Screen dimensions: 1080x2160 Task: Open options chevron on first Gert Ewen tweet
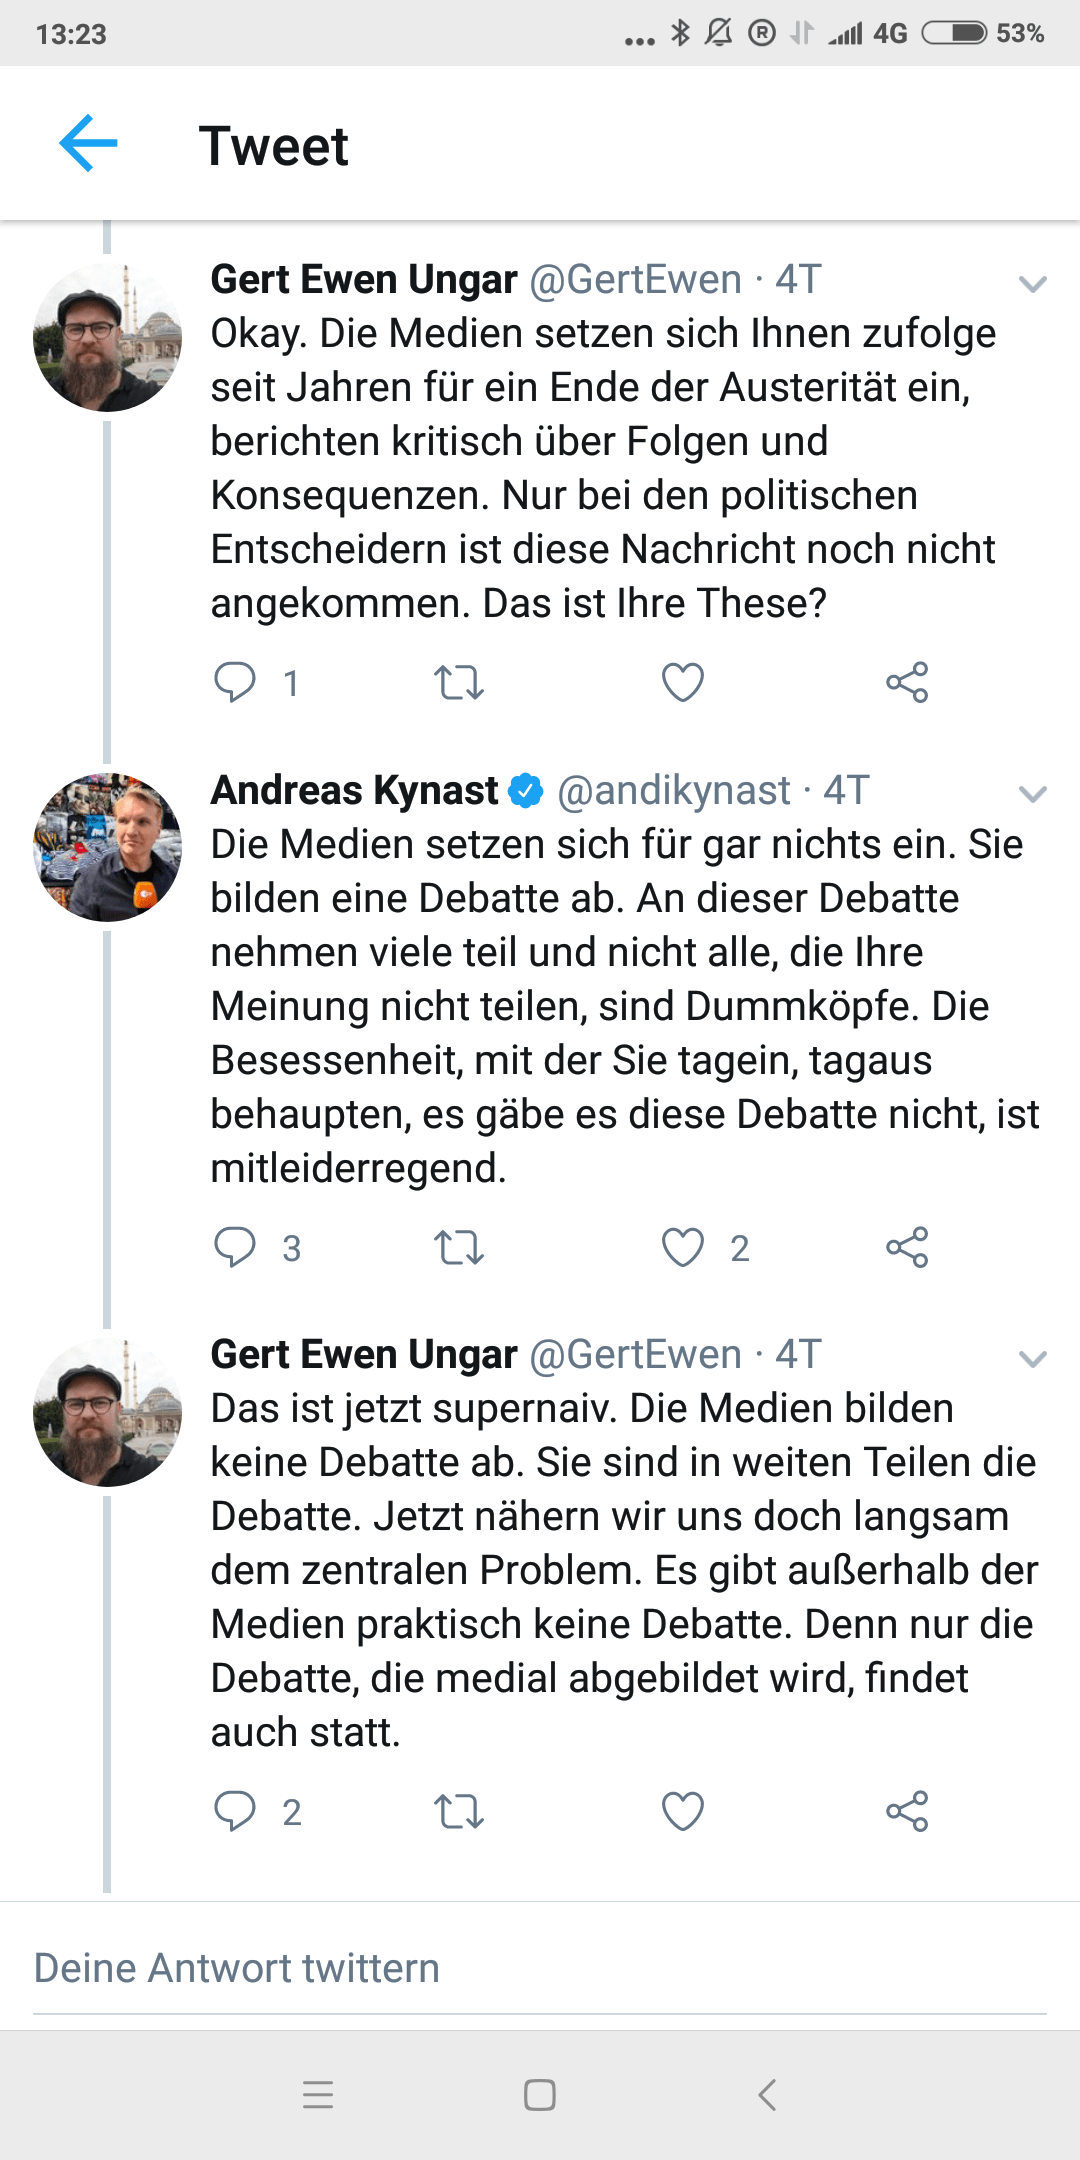tap(1032, 284)
